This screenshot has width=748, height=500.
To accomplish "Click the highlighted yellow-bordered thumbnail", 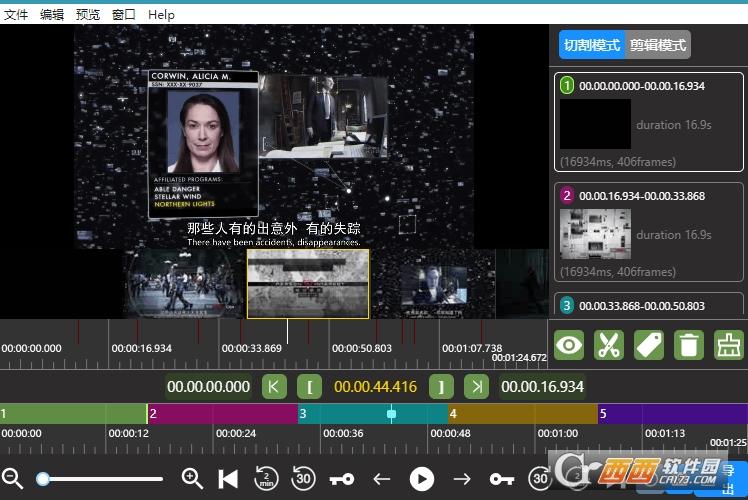I will [x=308, y=283].
